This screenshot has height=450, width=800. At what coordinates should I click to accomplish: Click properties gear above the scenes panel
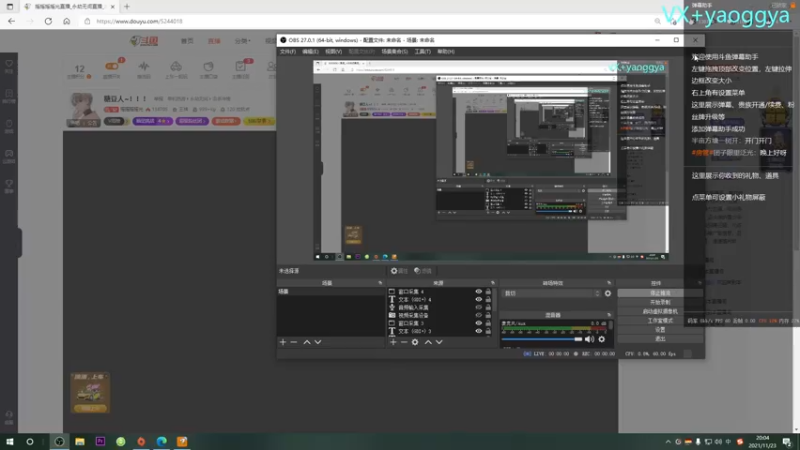tap(398, 271)
